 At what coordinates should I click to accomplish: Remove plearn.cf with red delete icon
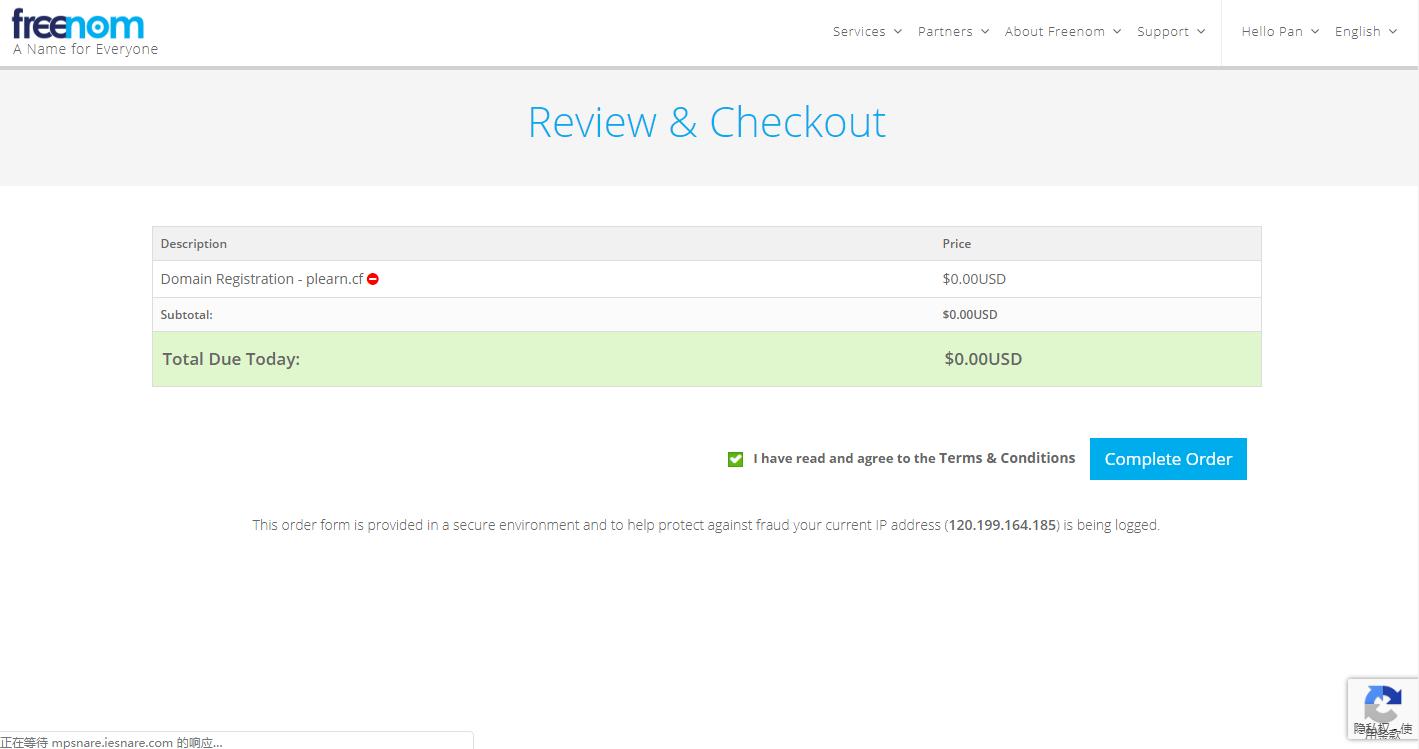373,280
